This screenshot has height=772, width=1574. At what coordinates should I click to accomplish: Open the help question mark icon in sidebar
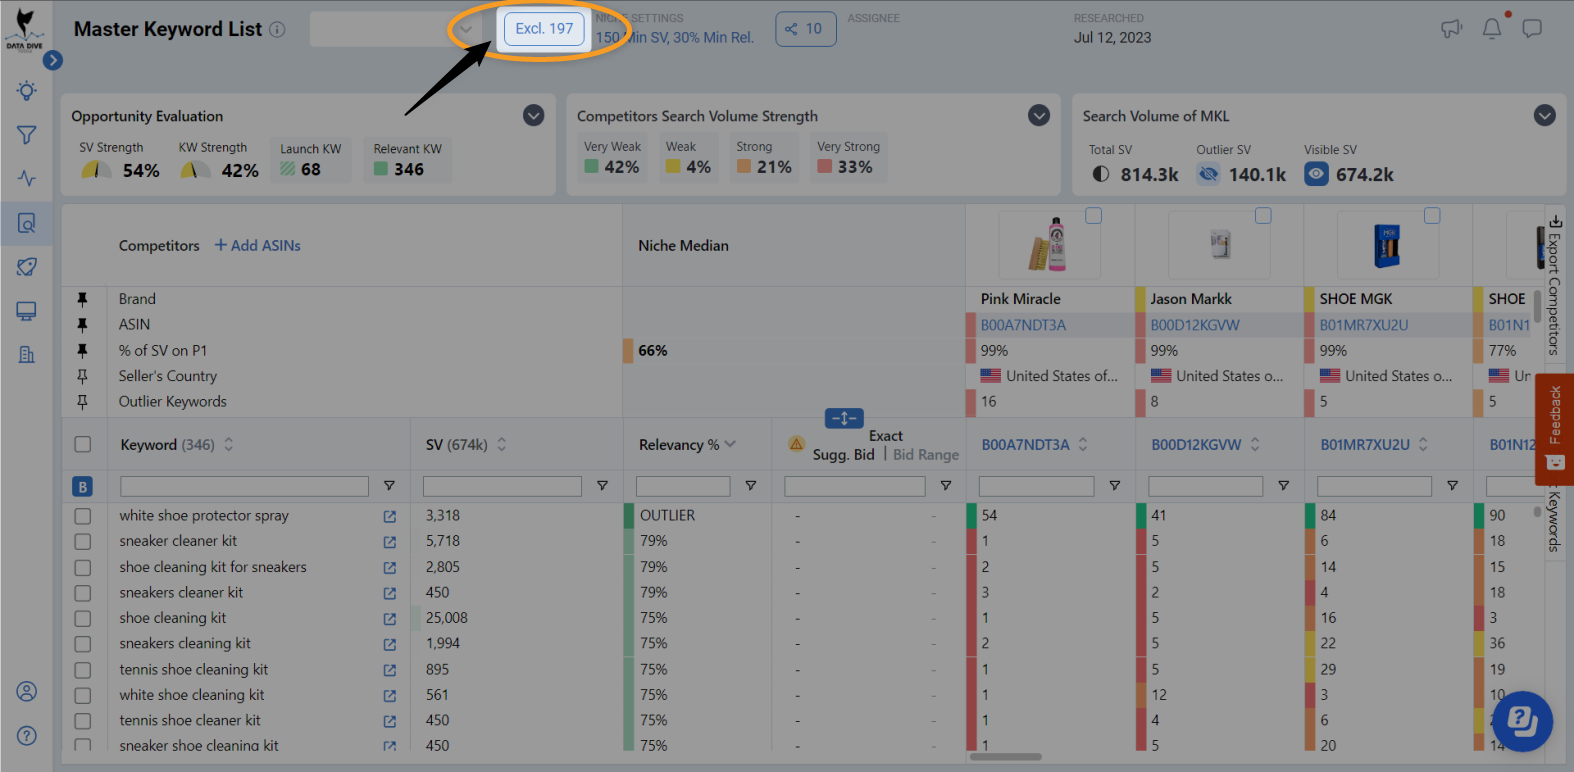[x=27, y=736]
